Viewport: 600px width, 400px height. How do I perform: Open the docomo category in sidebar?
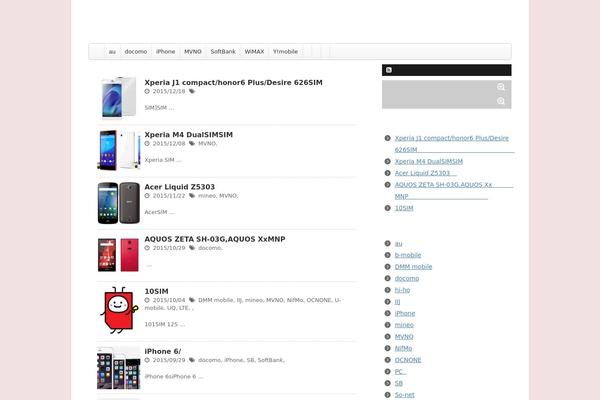[x=407, y=278]
